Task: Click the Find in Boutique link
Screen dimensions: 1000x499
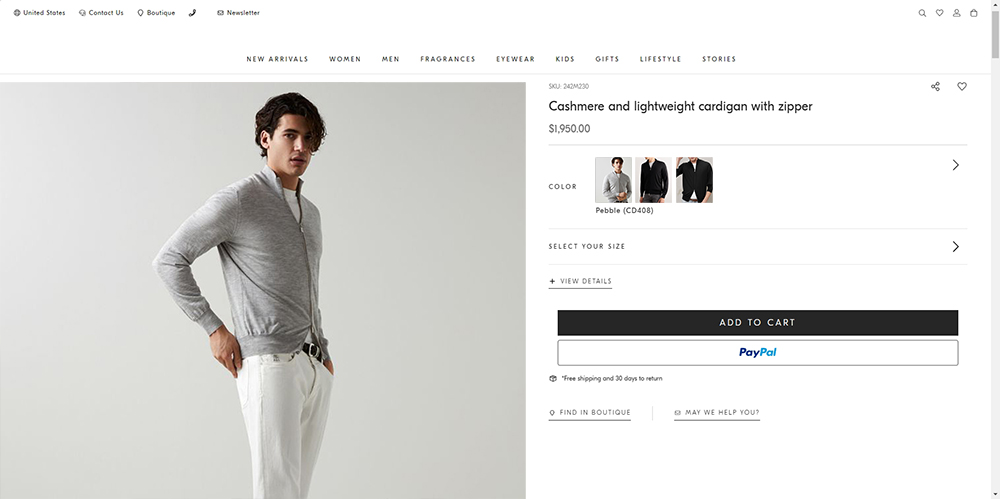Action: click(590, 412)
